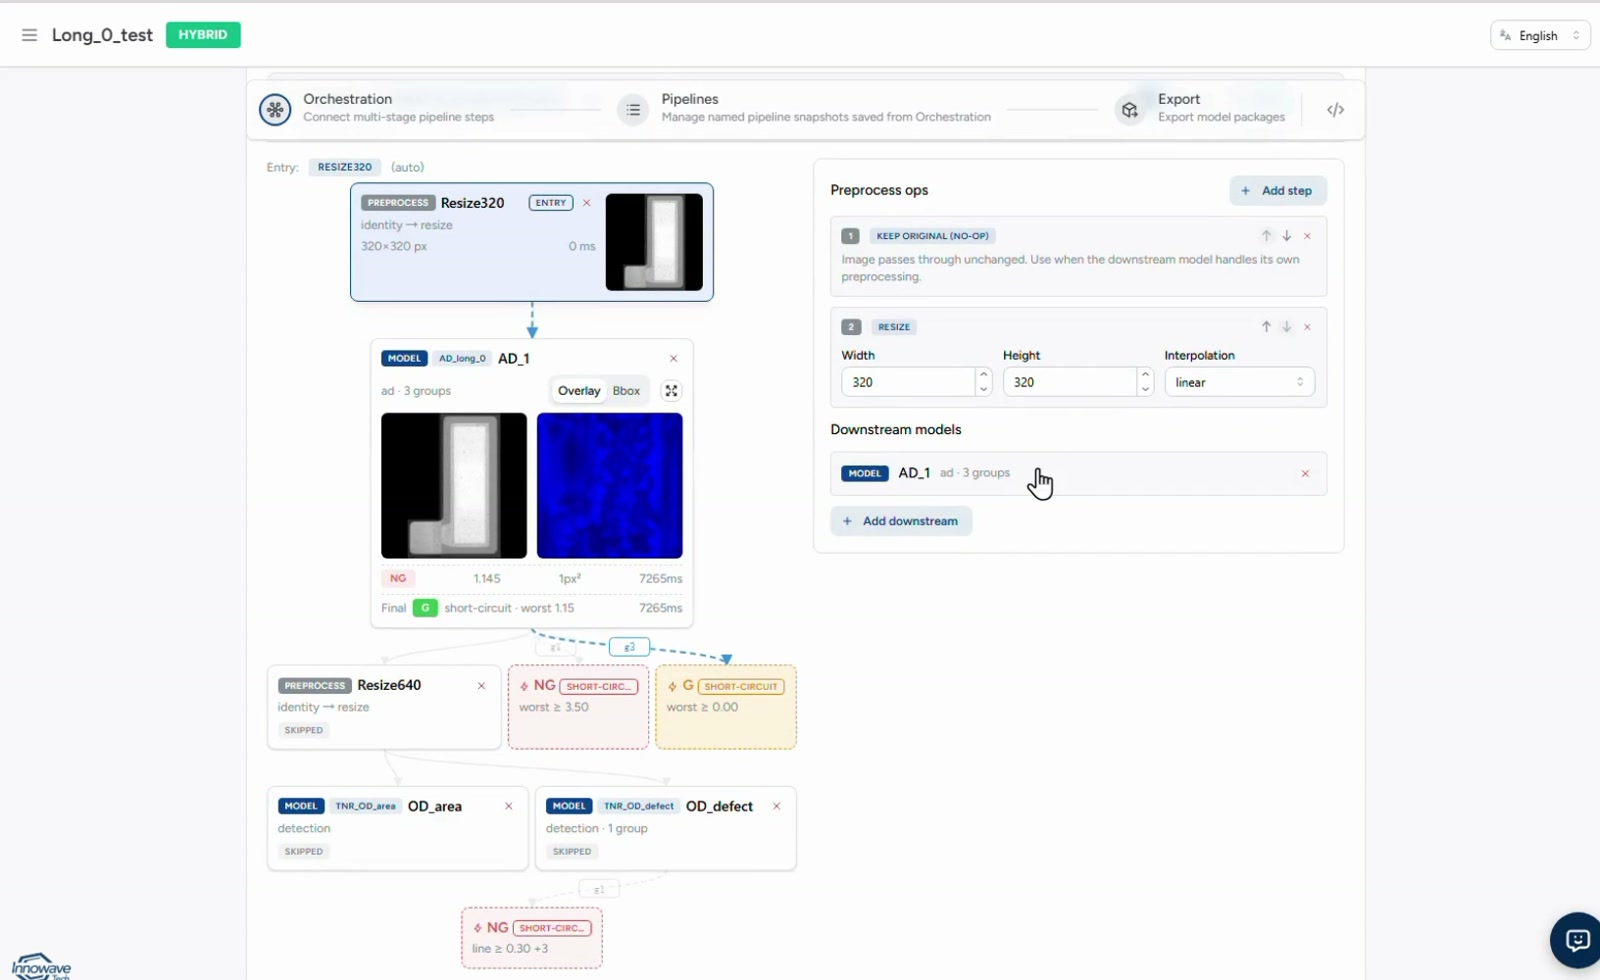Click the AD_1 grayscale input image

click(454, 485)
